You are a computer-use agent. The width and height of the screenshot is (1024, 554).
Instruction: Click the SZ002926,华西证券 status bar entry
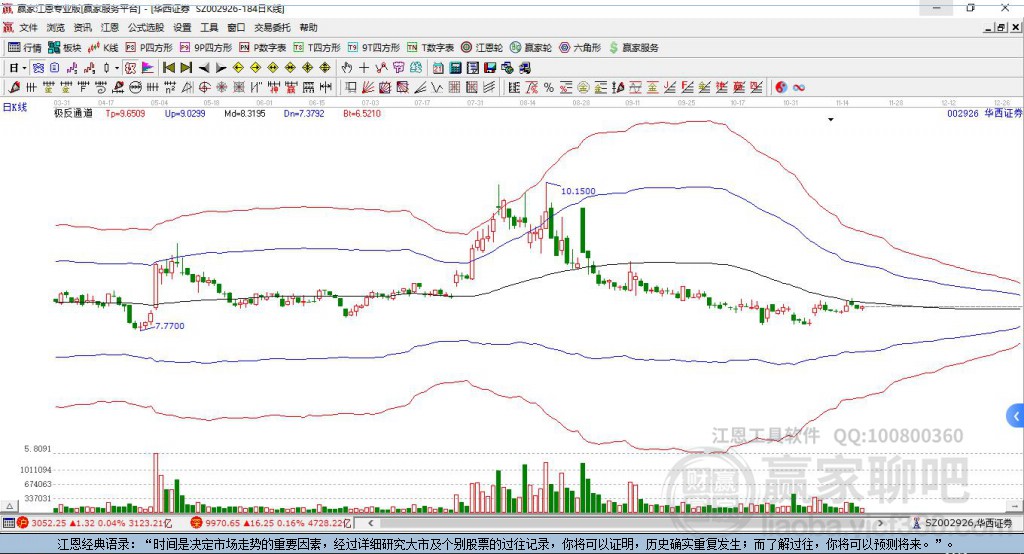click(963, 523)
